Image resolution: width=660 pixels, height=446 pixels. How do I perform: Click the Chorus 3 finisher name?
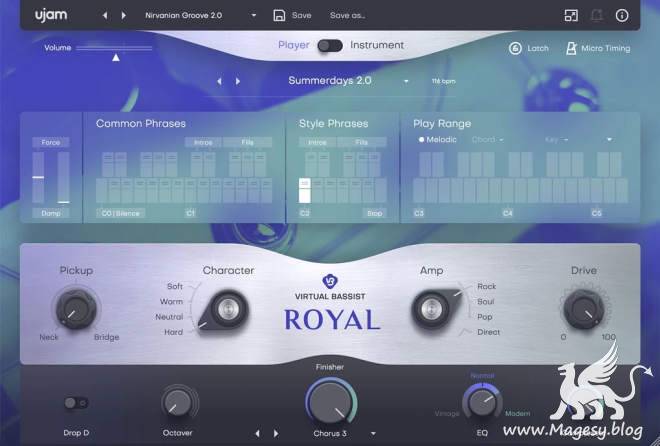click(330, 433)
